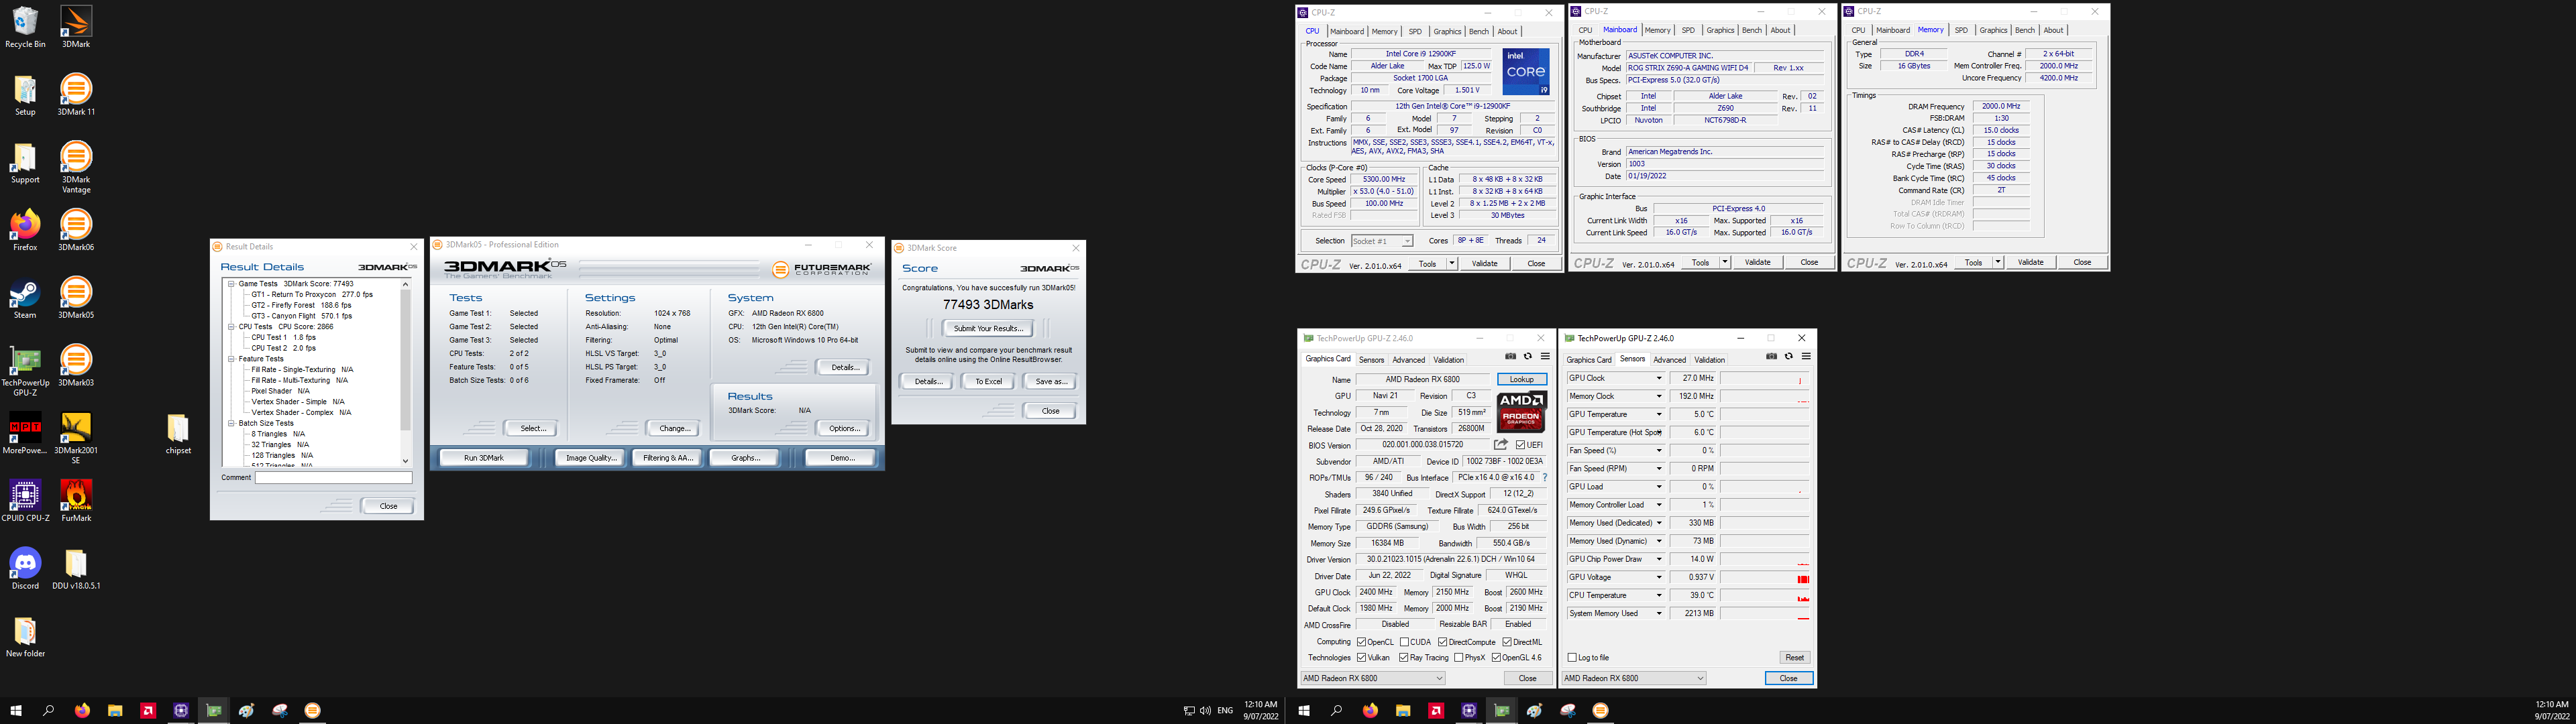Image resolution: width=2576 pixels, height=724 pixels.
Task: Toggle the DirectML checkbox
Action: click(1507, 642)
